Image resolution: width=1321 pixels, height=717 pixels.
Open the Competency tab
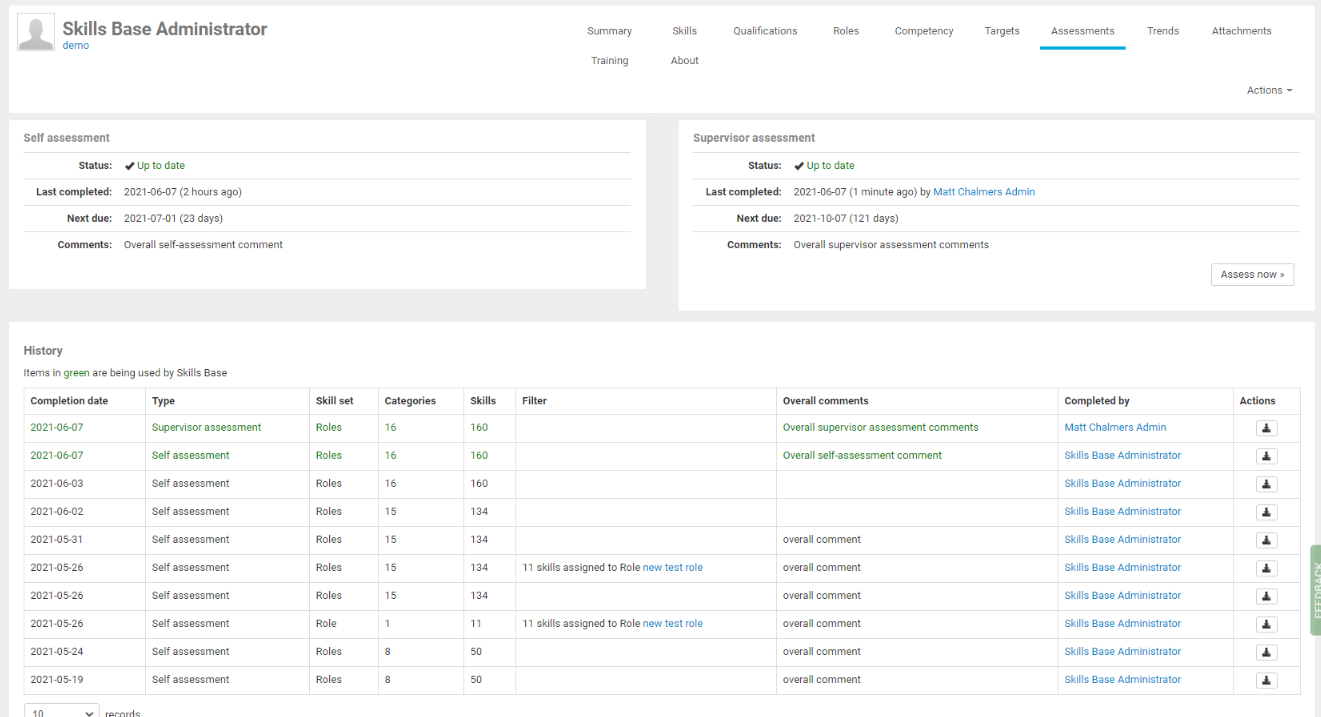coord(923,31)
